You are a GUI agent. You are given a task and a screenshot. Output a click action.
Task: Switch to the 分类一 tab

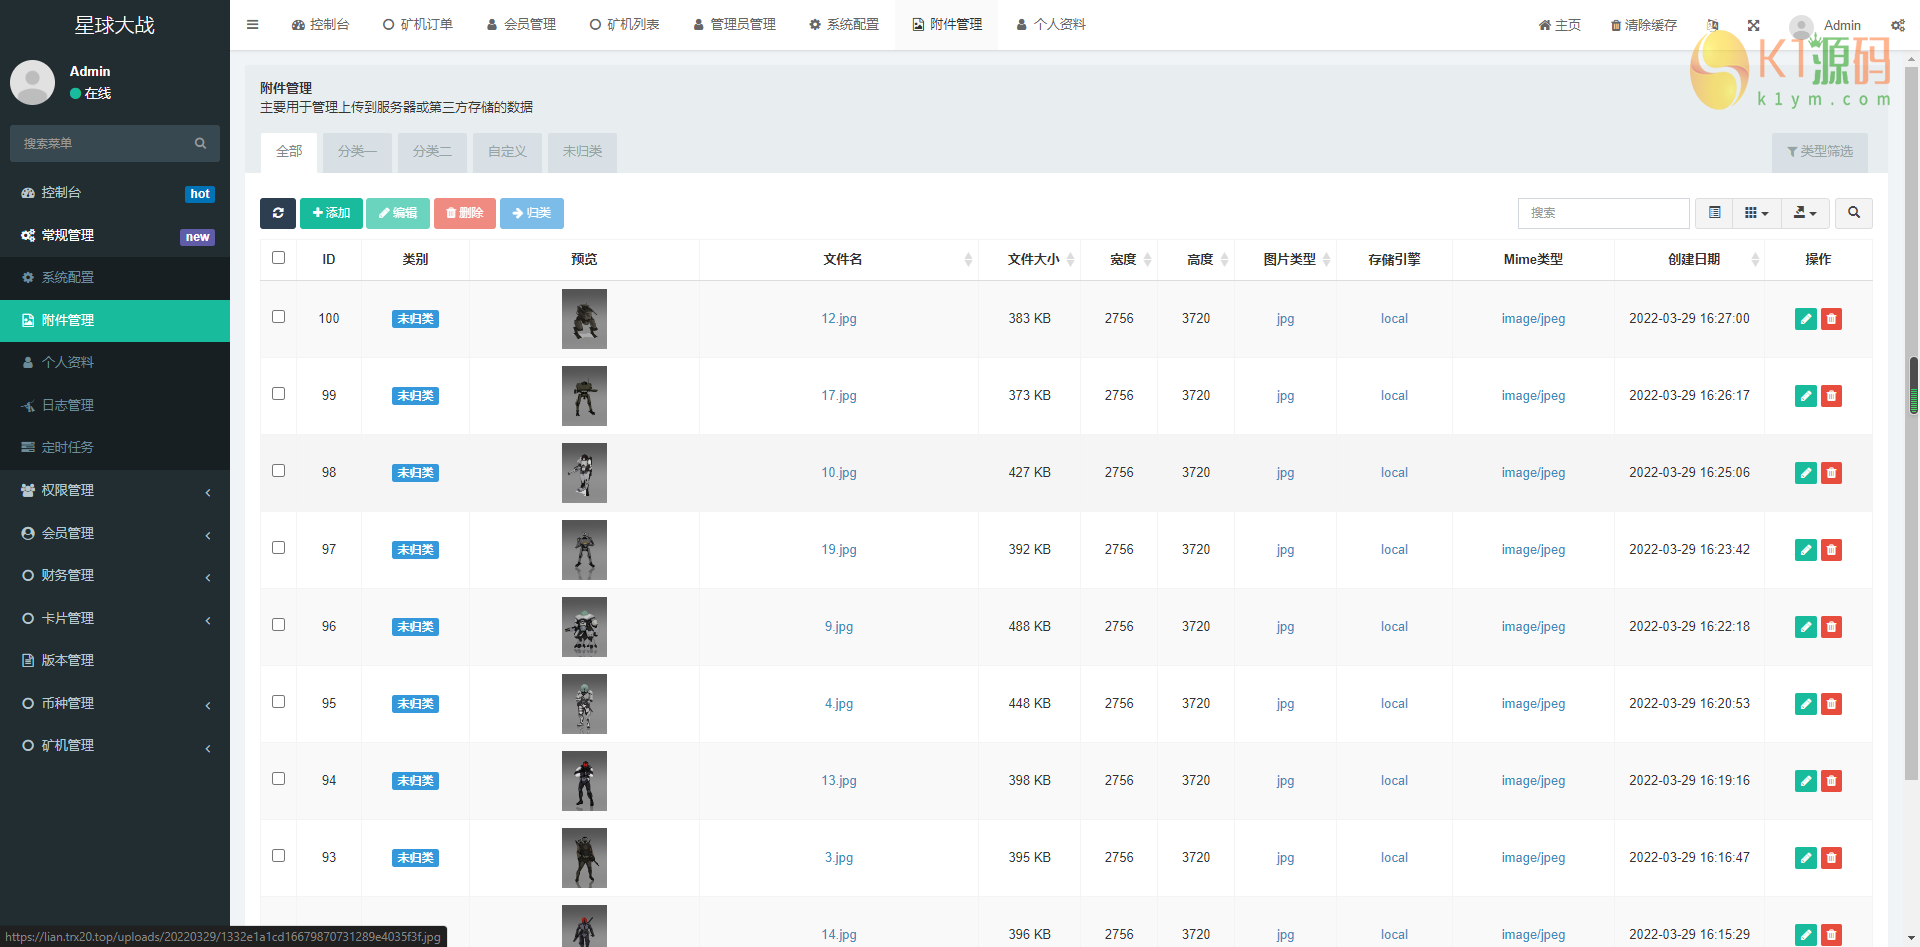click(x=357, y=152)
